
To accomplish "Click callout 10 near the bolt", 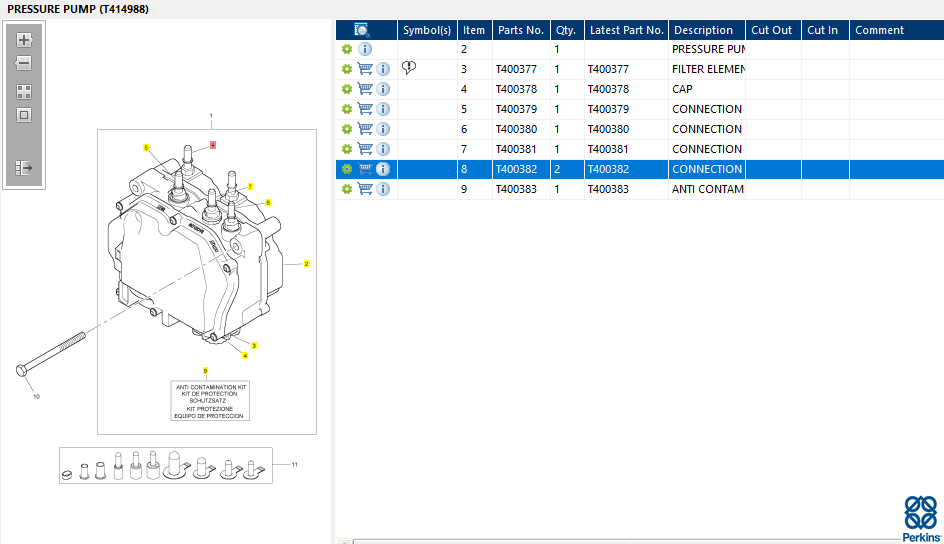I will tap(36, 397).
